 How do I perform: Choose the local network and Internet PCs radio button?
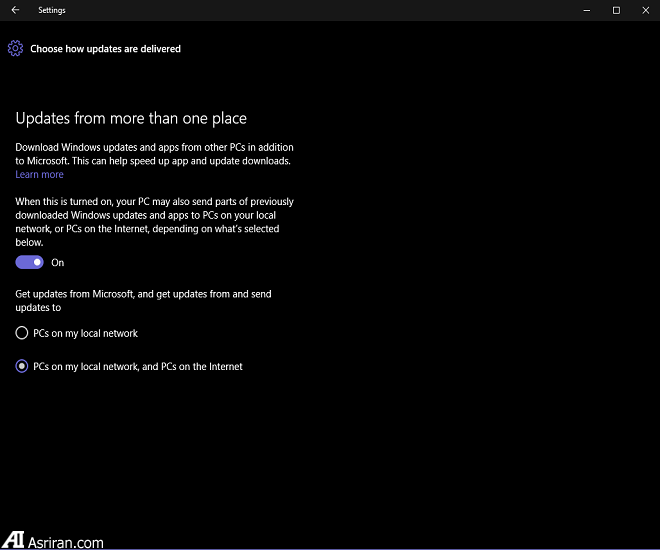point(22,367)
